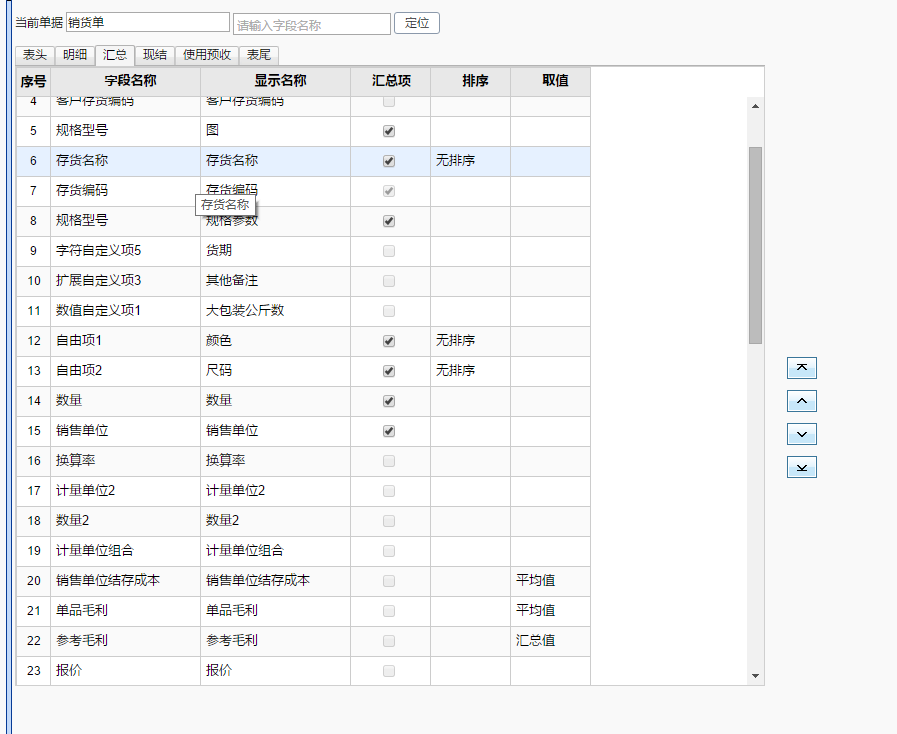897x734 pixels.
Task: Tick the 汇总项 checkbox for 报价
Action: (389, 670)
